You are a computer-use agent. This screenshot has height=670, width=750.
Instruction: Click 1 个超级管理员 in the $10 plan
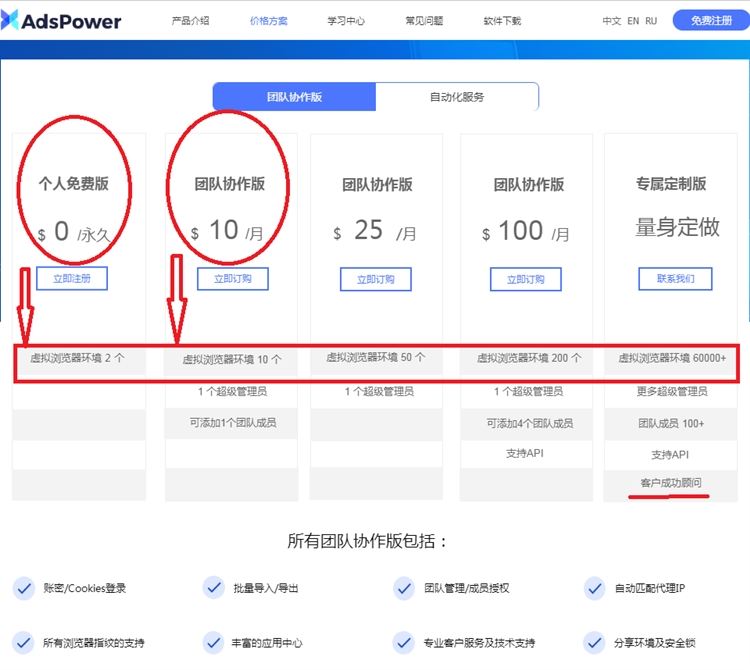click(x=233, y=392)
